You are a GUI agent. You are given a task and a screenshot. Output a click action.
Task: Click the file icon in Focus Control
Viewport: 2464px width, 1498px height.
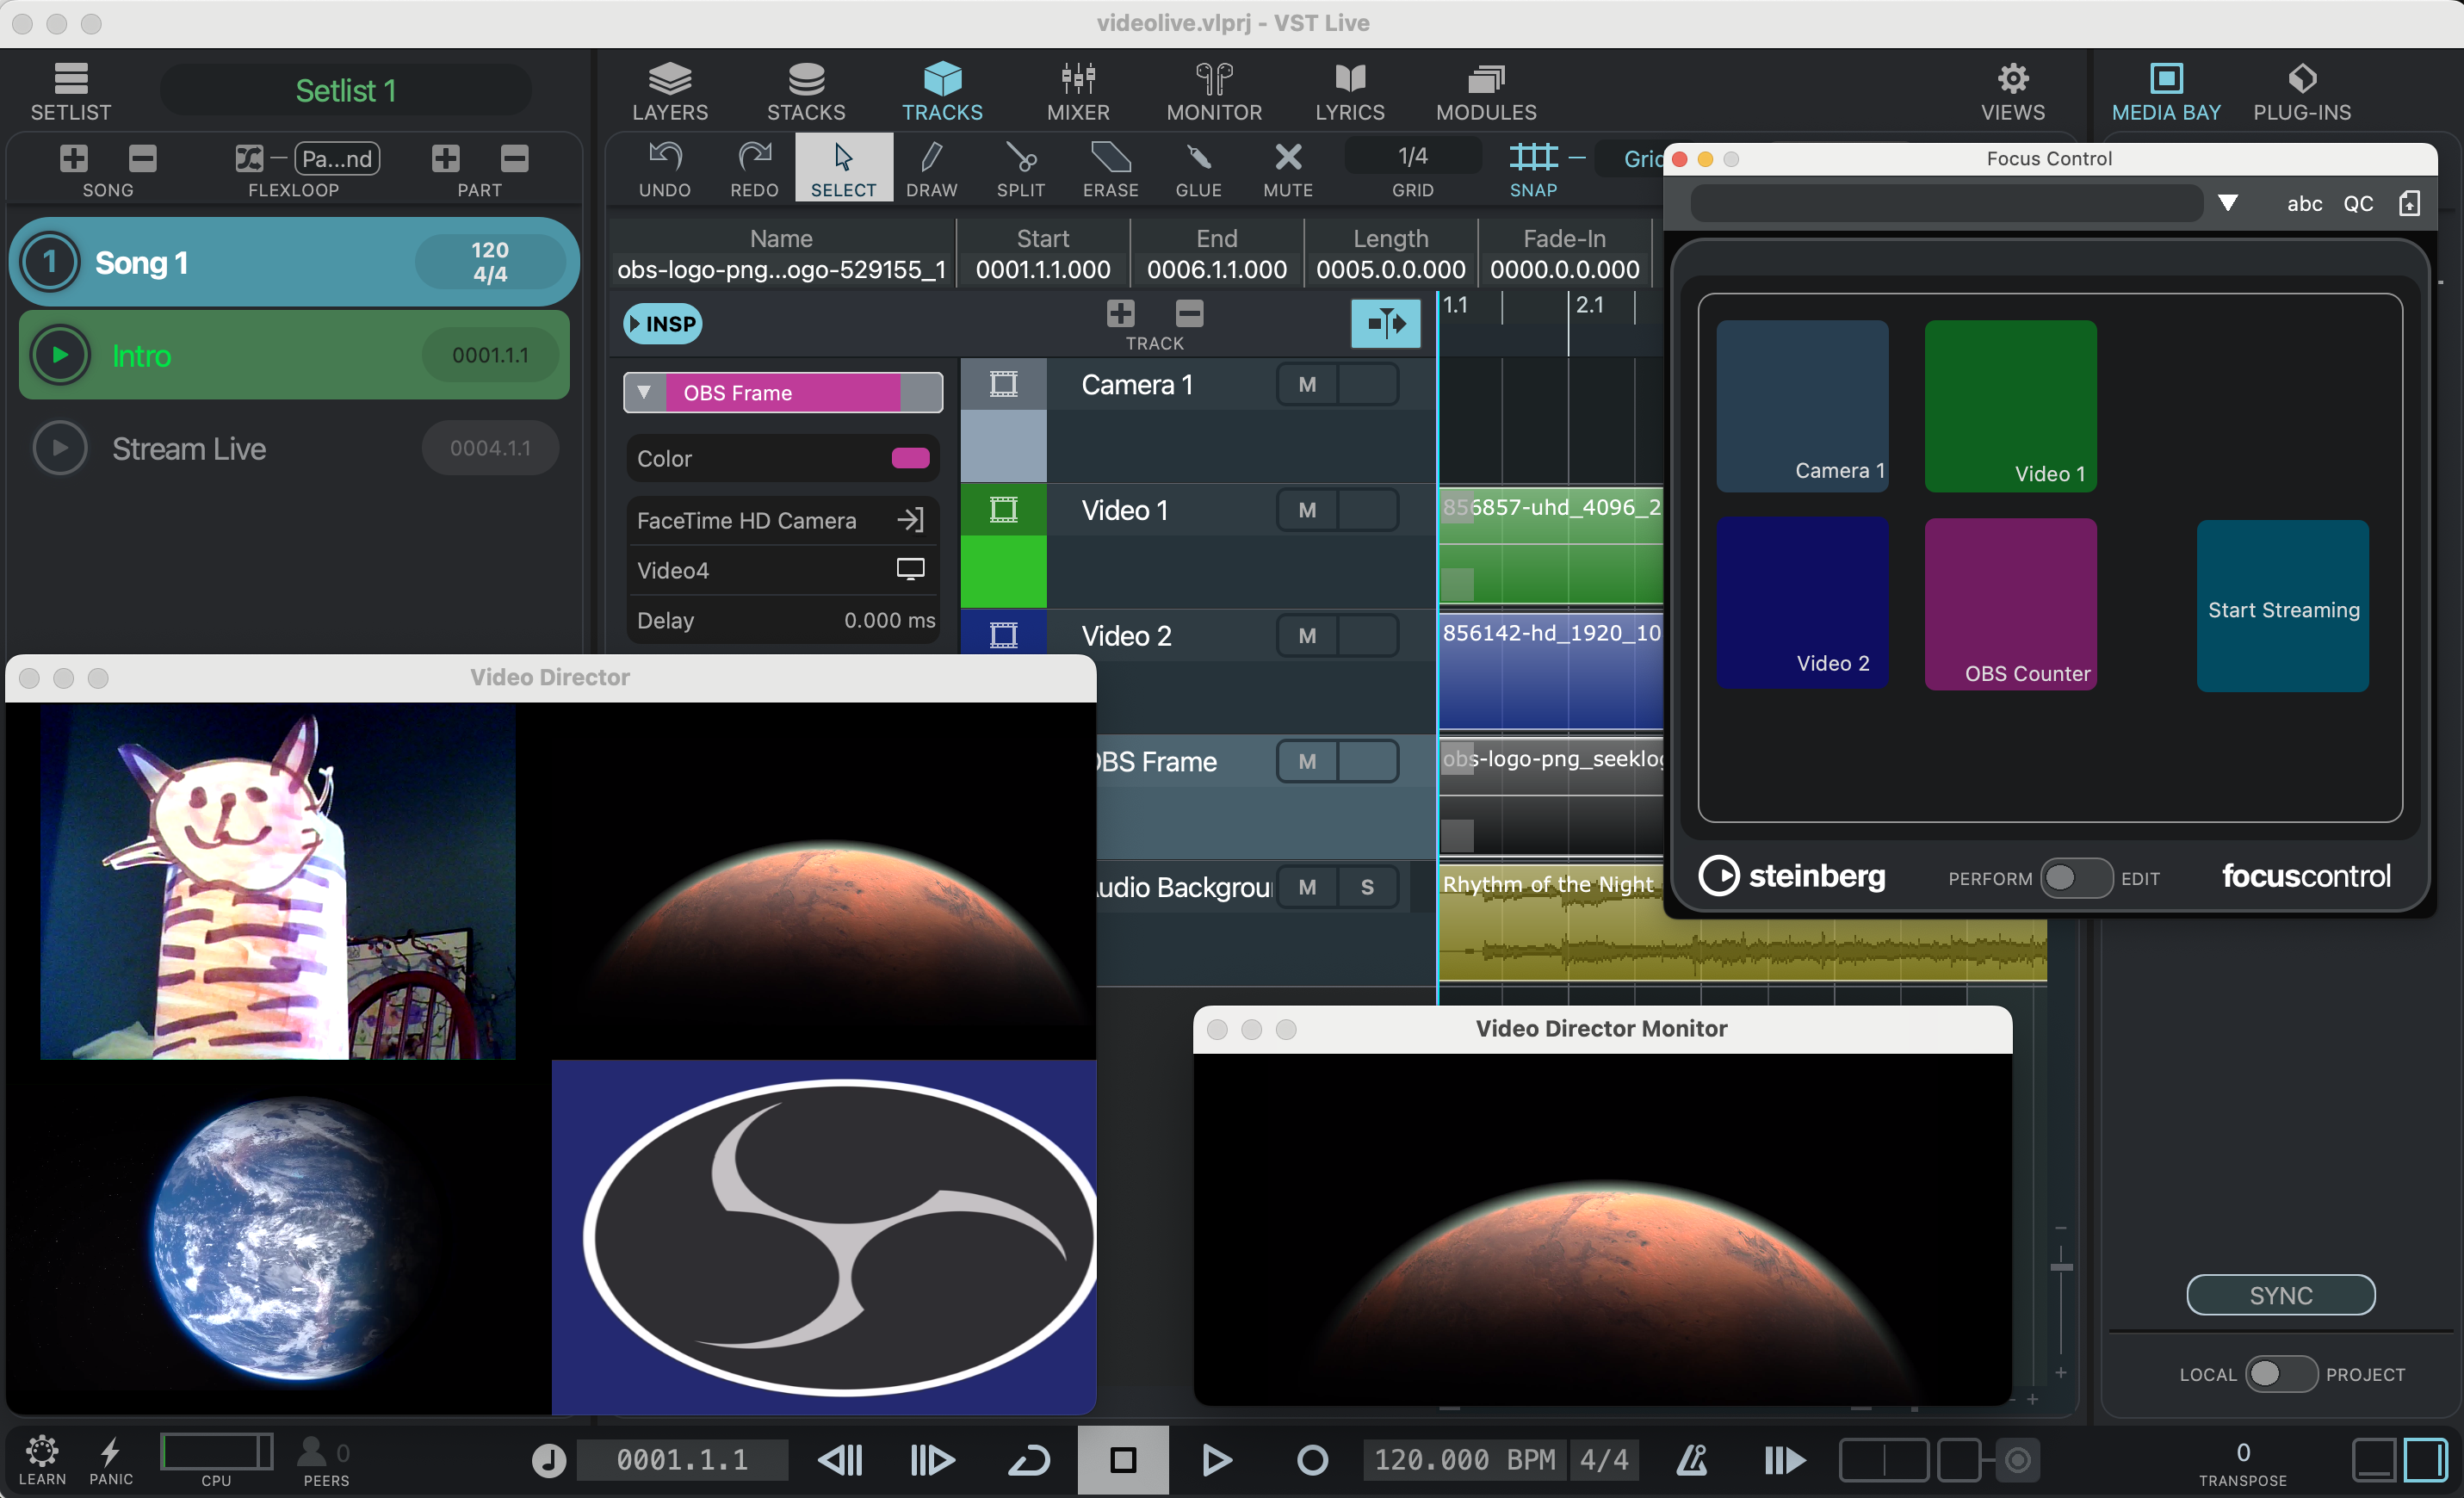[2409, 203]
